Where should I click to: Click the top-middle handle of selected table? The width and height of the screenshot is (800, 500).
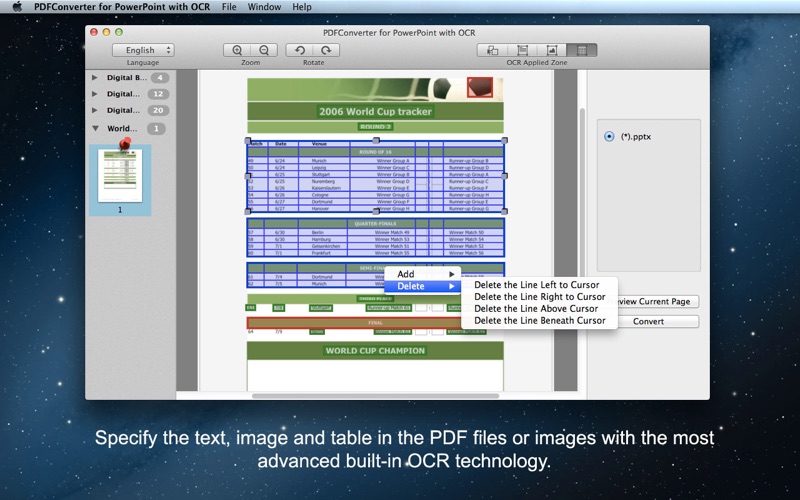click(377, 140)
